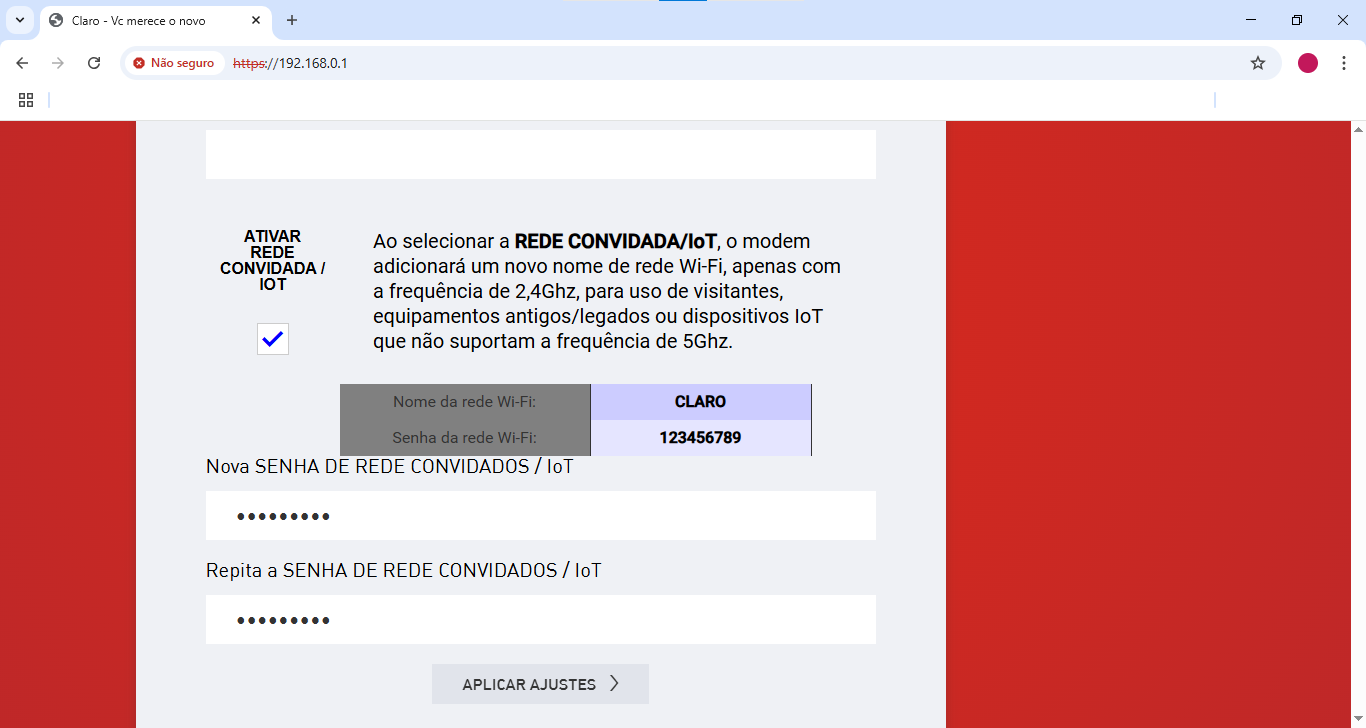Close the Chrome window
The width and height of the screenshot is (1366, 728).
pos(1343,20)
